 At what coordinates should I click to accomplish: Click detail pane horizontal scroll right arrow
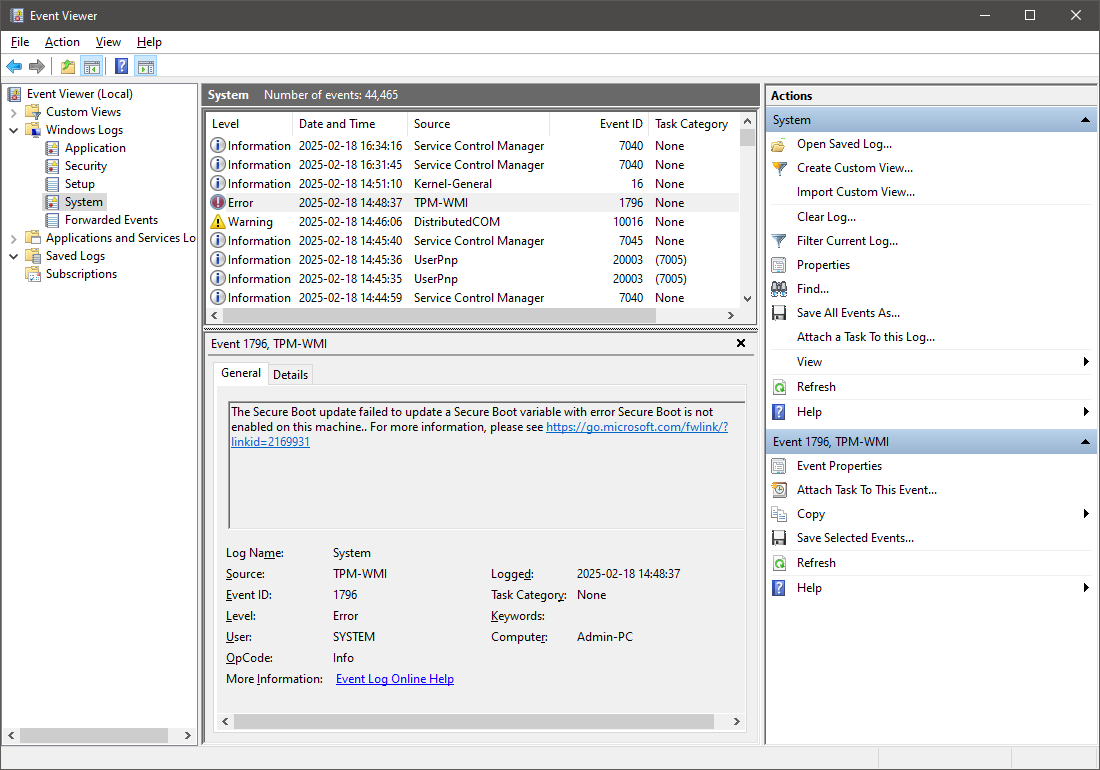pyautogui.click(x=737, y=722)
